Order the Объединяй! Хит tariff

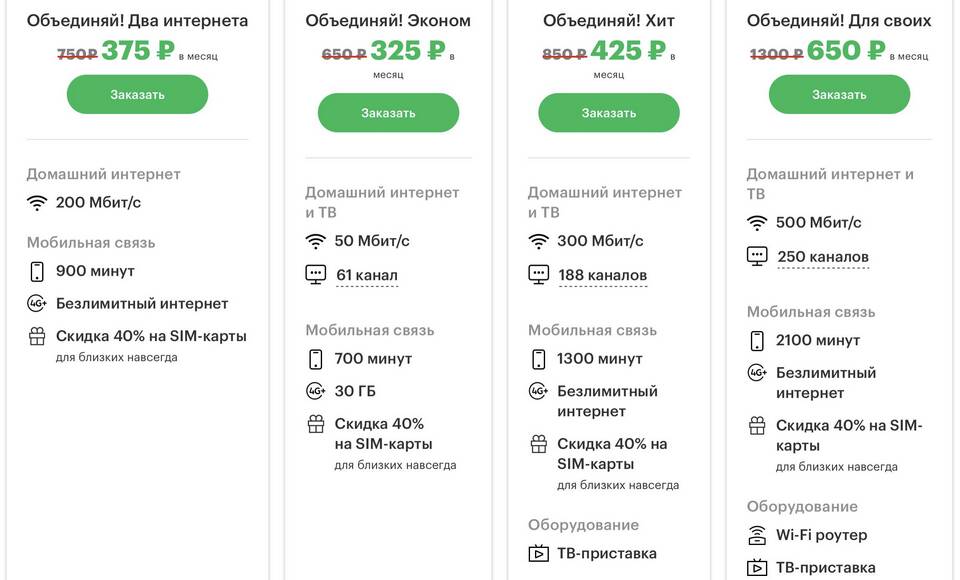point(608,113)
